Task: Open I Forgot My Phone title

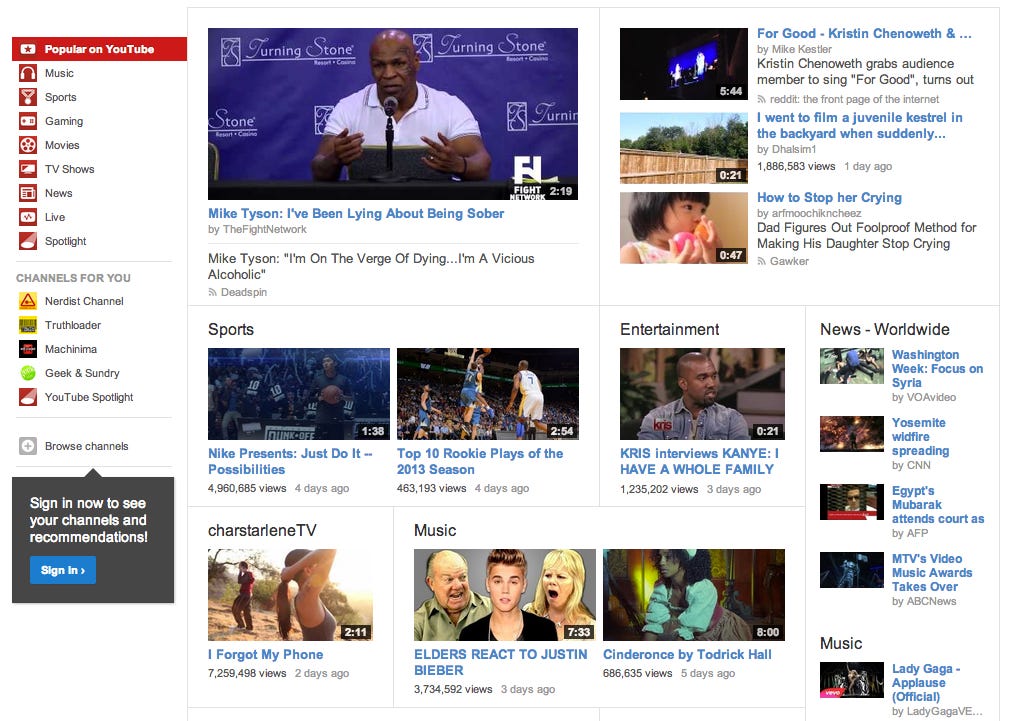Action: (266, 654)
